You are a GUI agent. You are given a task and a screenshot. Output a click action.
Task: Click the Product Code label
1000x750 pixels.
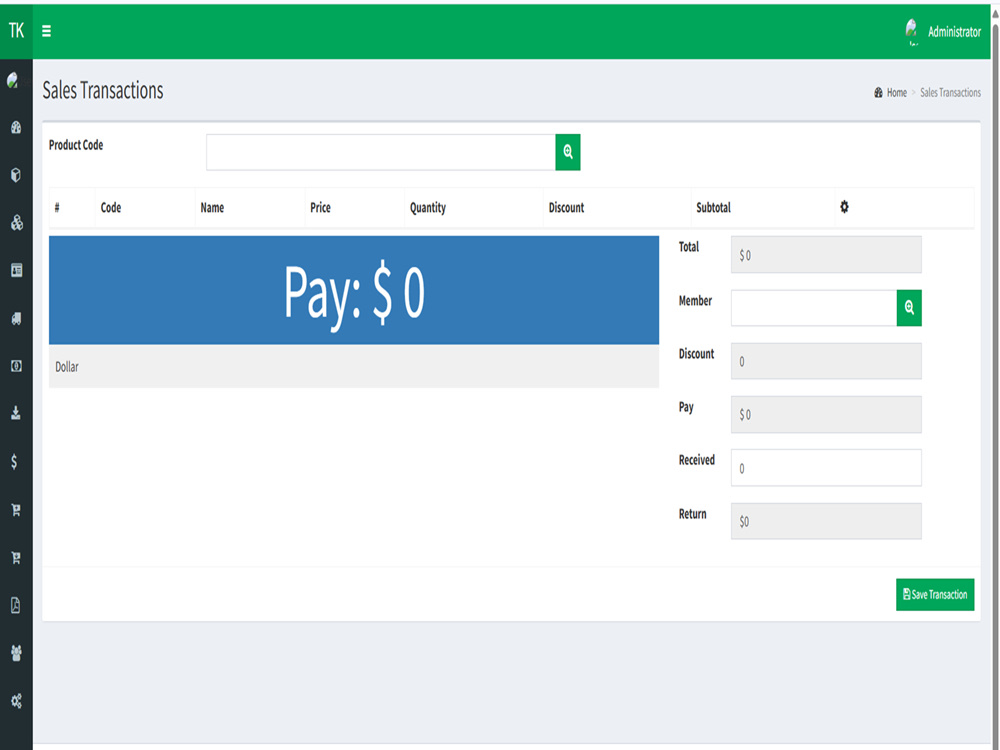76,145
